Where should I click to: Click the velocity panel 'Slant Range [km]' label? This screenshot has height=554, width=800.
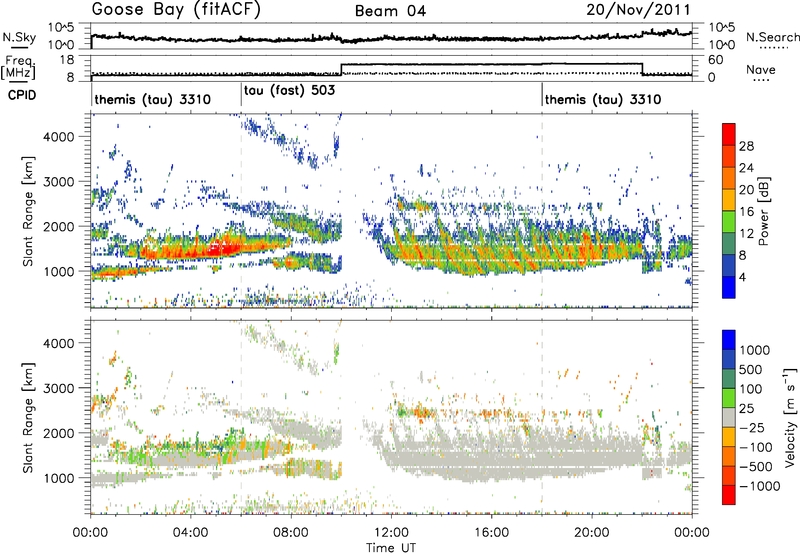[x=28, y=417]
